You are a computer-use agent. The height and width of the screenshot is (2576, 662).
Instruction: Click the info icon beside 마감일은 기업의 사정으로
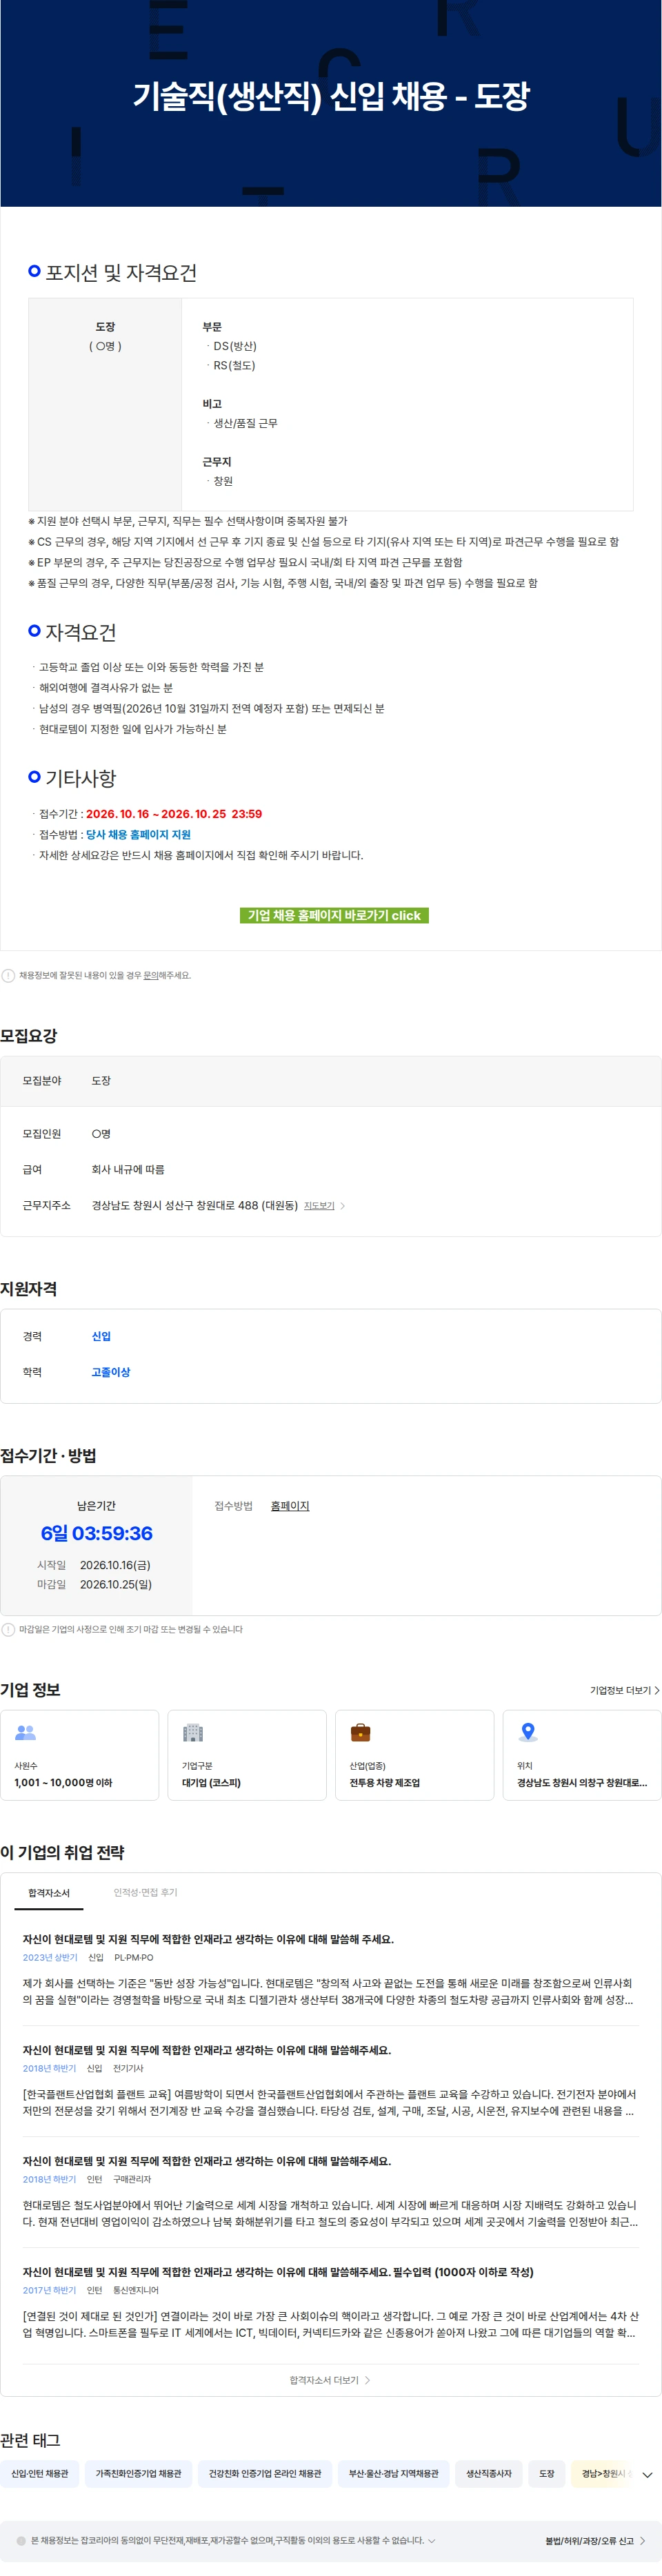(x=8, y=1629)
